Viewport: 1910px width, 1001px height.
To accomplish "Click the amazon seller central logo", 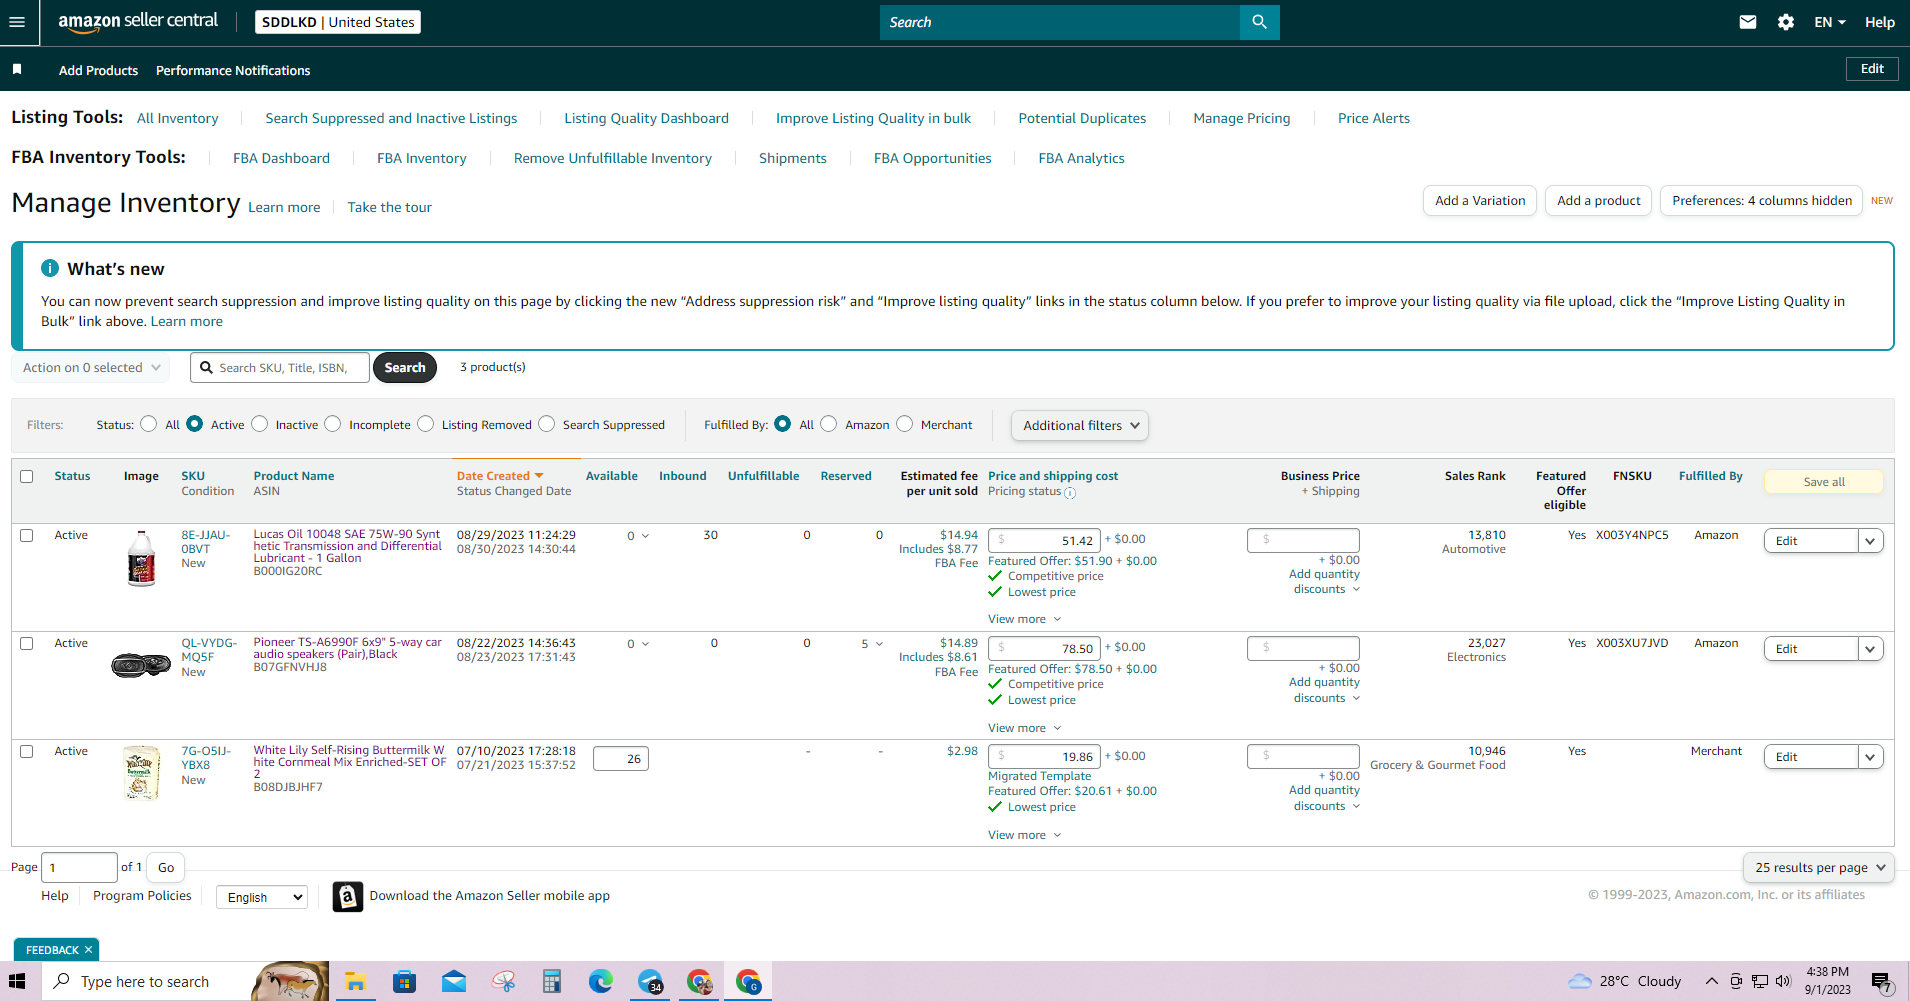I will (138, 22).
